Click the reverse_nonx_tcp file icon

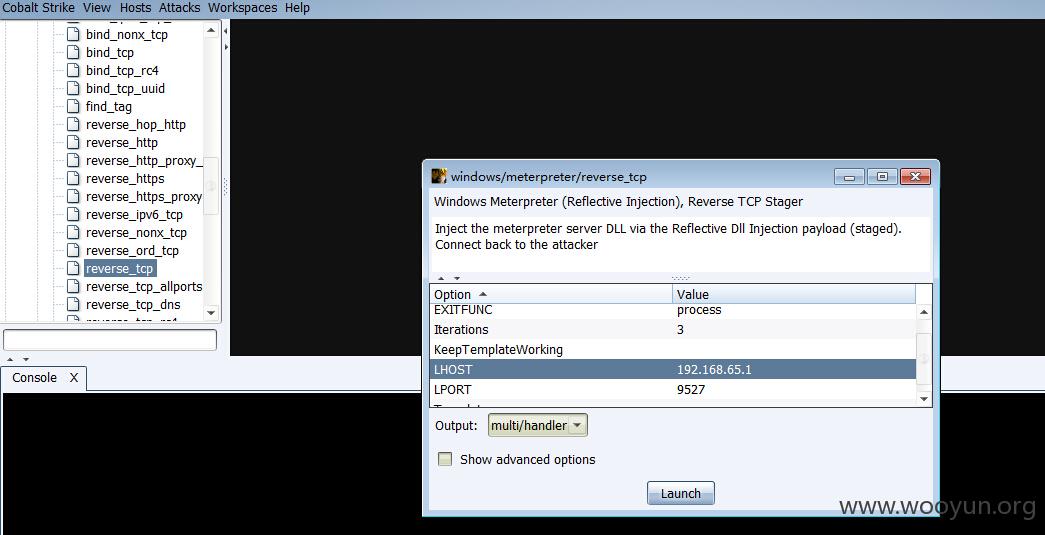pos(73,233)
